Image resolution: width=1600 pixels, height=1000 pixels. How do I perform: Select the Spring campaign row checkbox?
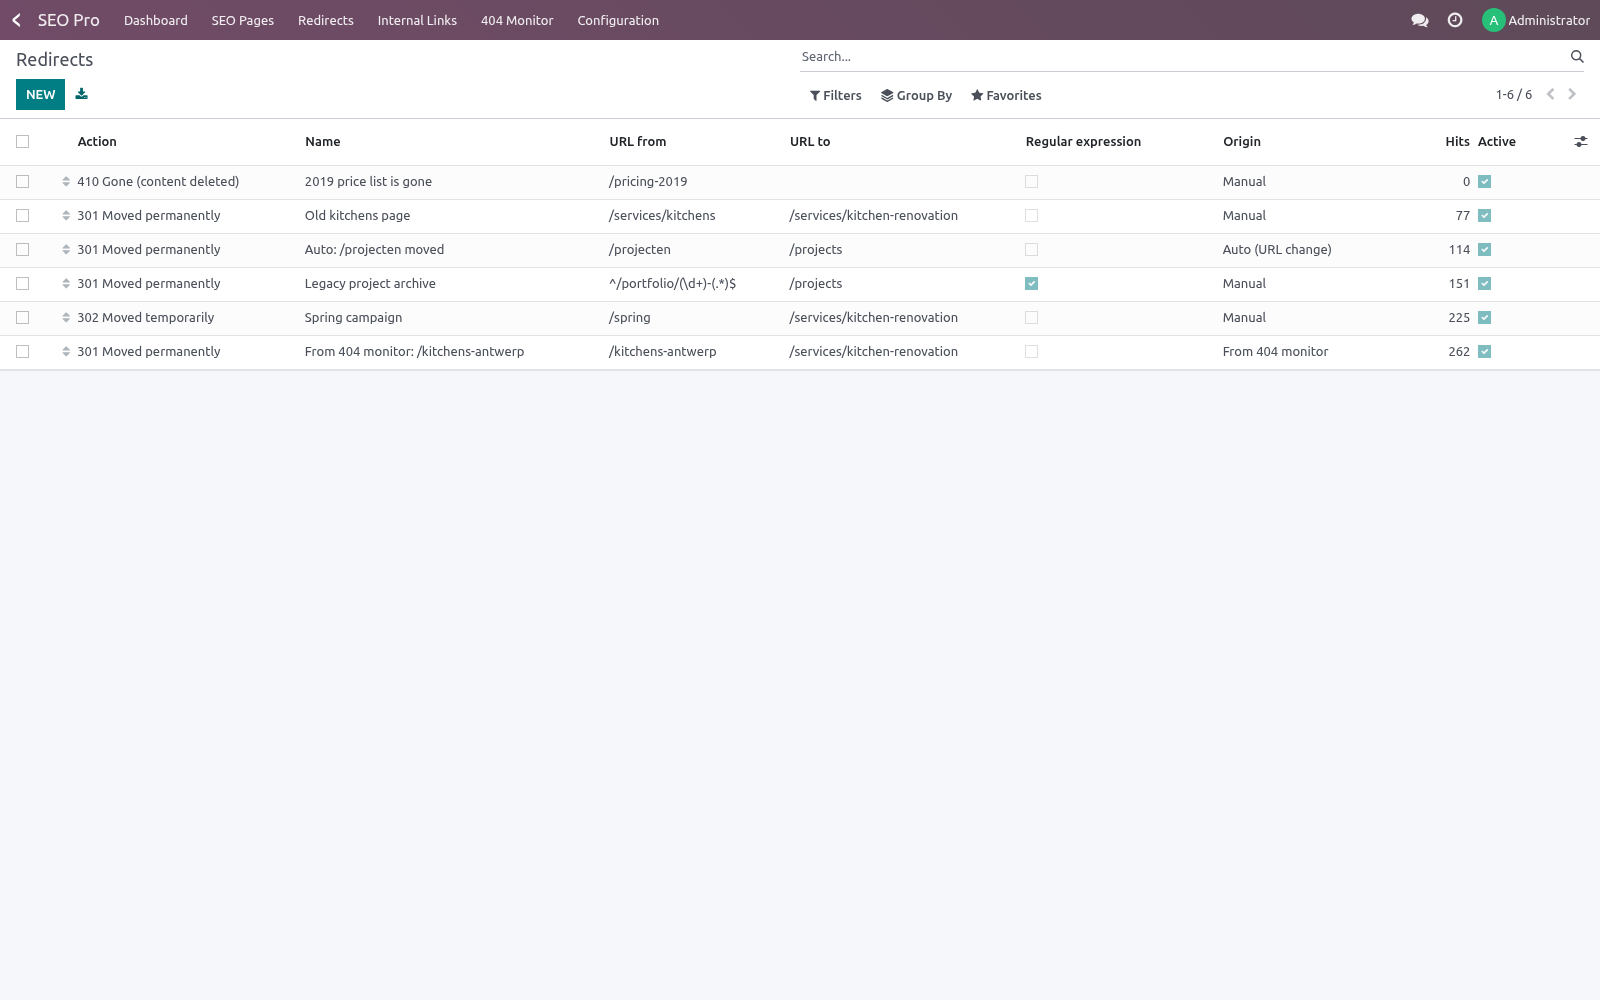22,318
